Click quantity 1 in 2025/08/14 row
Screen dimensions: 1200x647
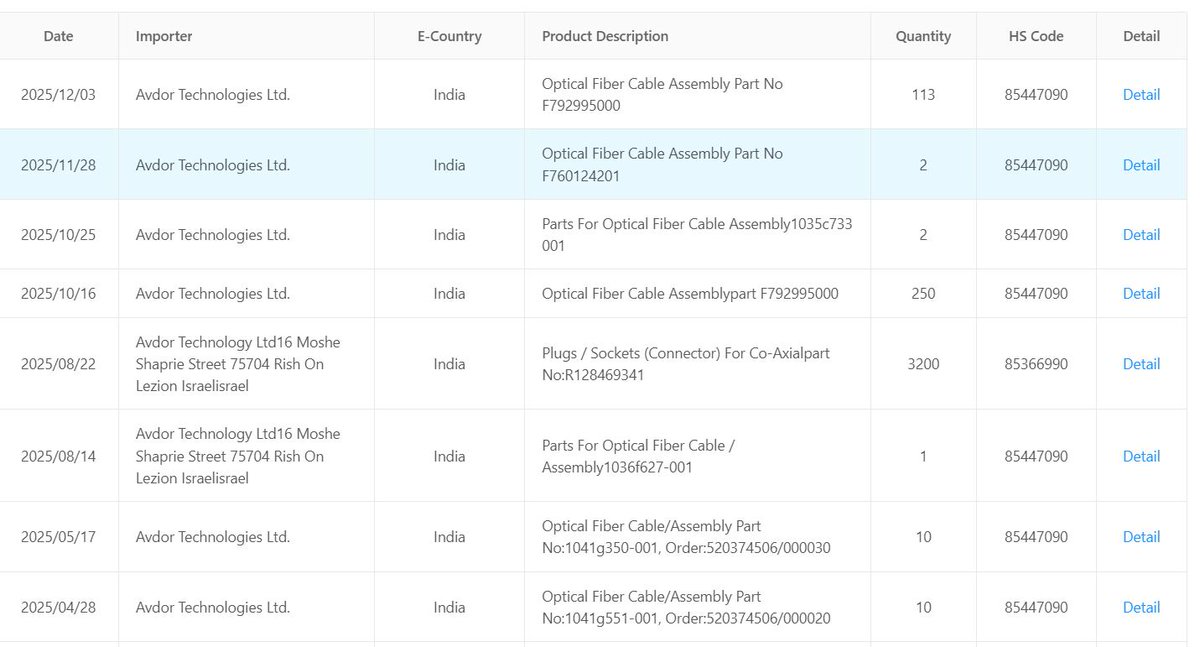pyautogui.click(x=923, y=456)
